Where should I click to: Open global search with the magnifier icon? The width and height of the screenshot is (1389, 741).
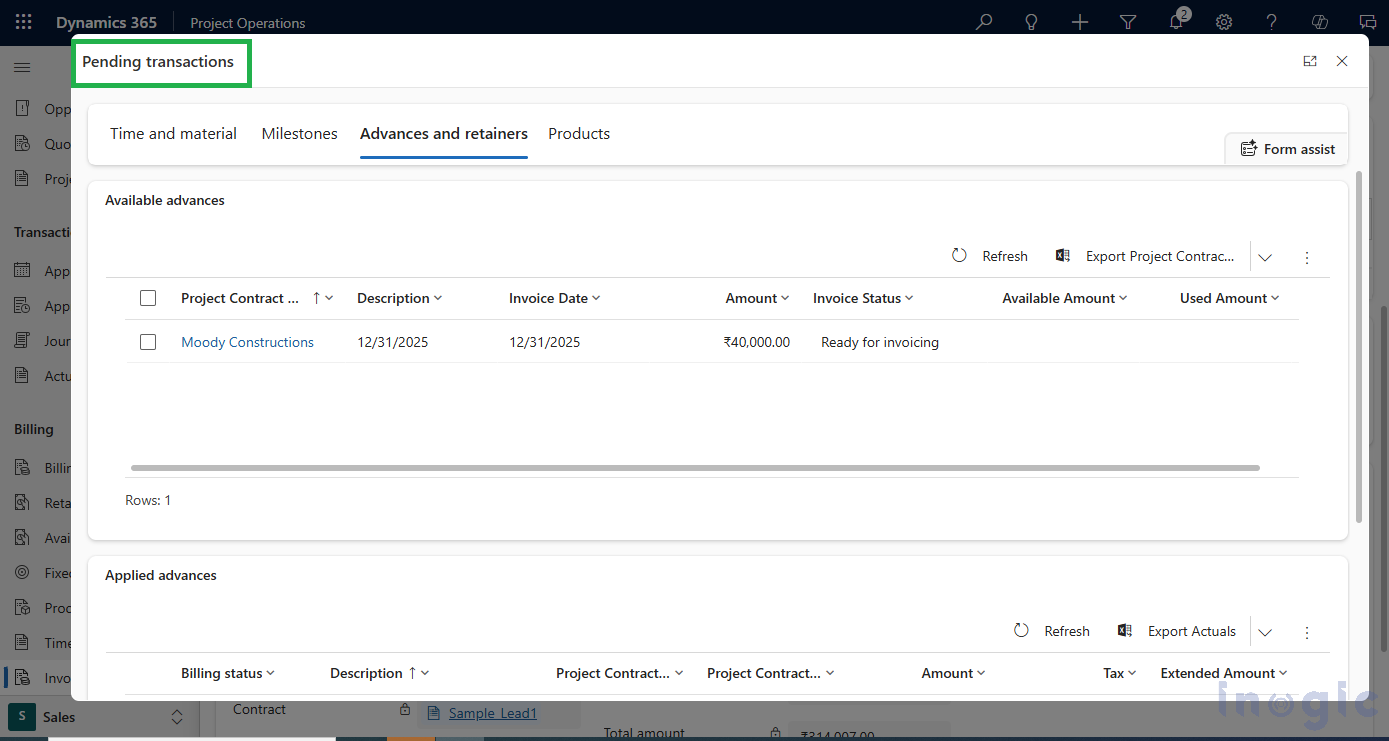[x=983, y=22]
